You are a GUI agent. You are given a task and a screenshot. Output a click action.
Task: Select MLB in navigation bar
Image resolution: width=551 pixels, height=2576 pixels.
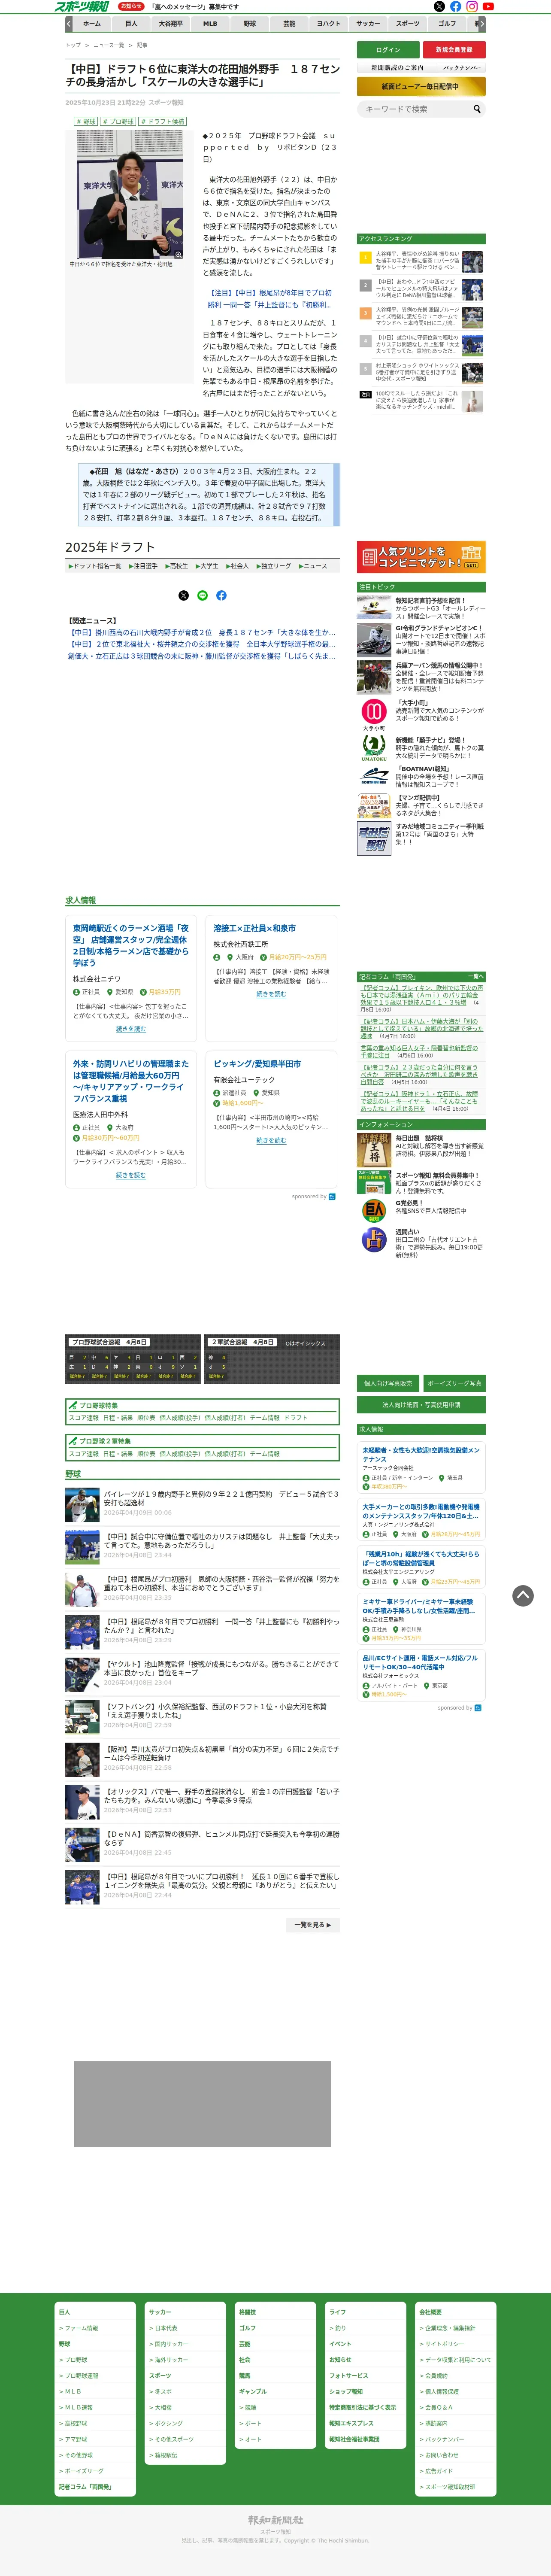click(210, 23)
